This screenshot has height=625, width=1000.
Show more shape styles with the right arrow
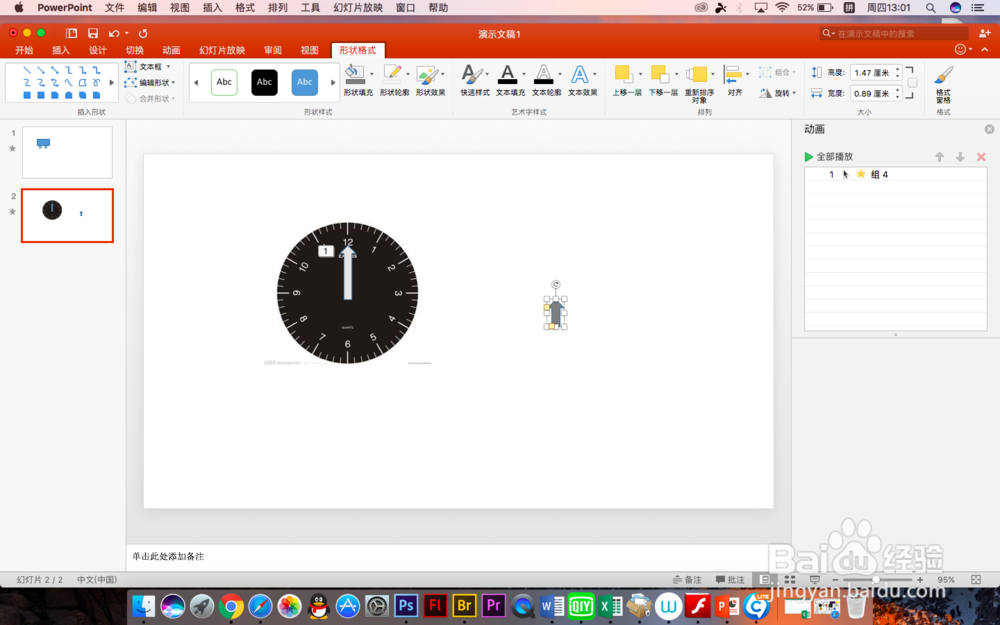(332, 82)
